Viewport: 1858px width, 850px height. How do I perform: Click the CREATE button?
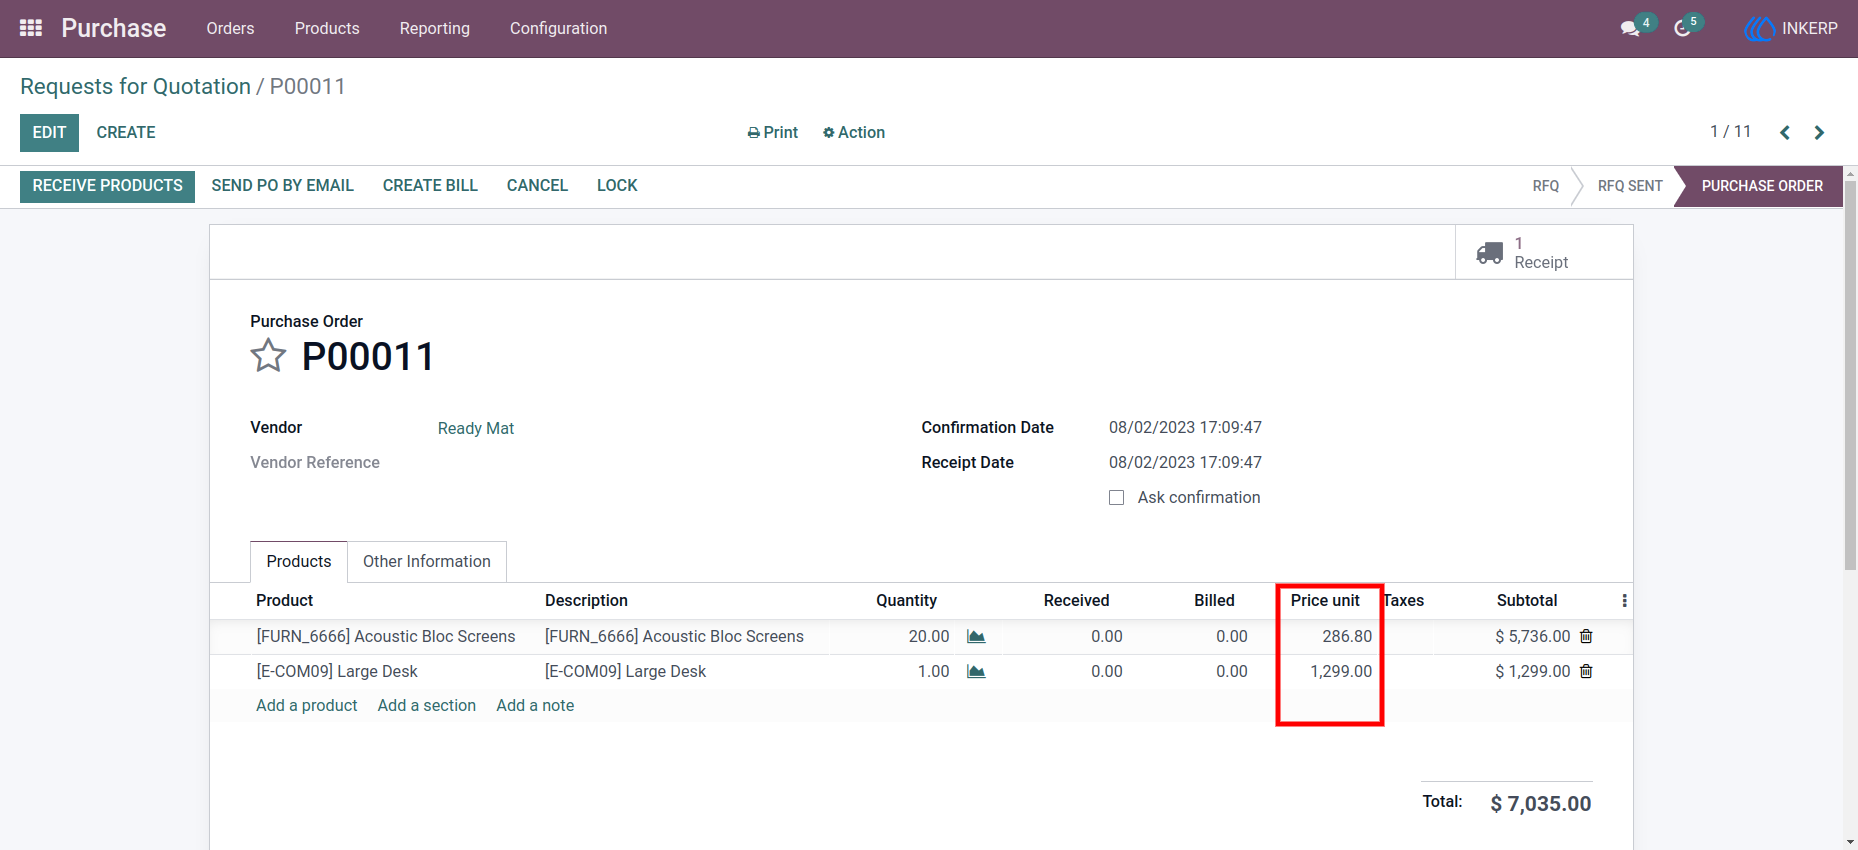tap(126, 133)
